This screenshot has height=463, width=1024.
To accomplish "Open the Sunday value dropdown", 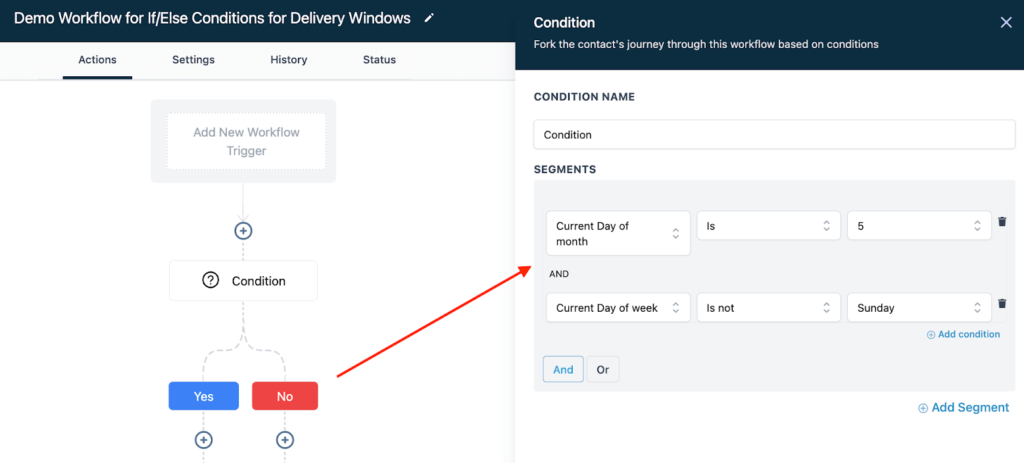I will tap(918, 308).
